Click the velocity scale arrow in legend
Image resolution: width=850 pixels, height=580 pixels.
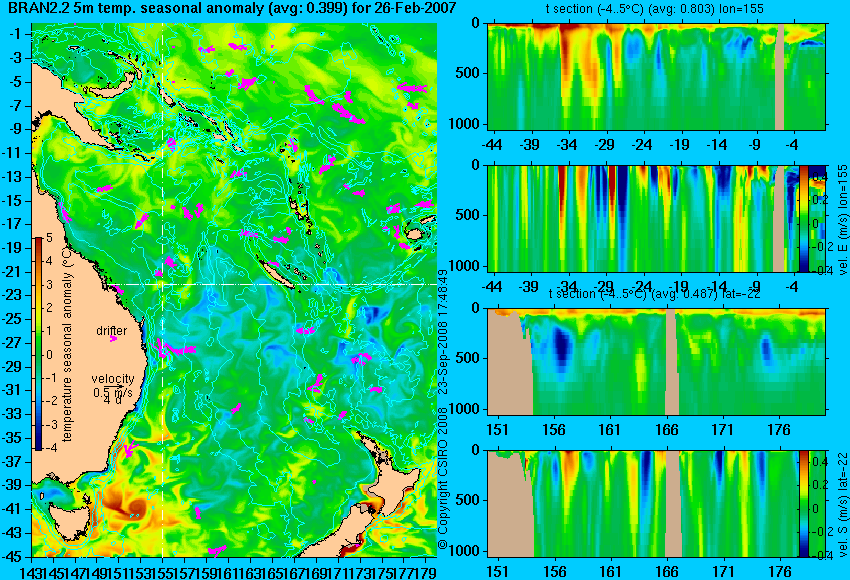click(116, 386)
